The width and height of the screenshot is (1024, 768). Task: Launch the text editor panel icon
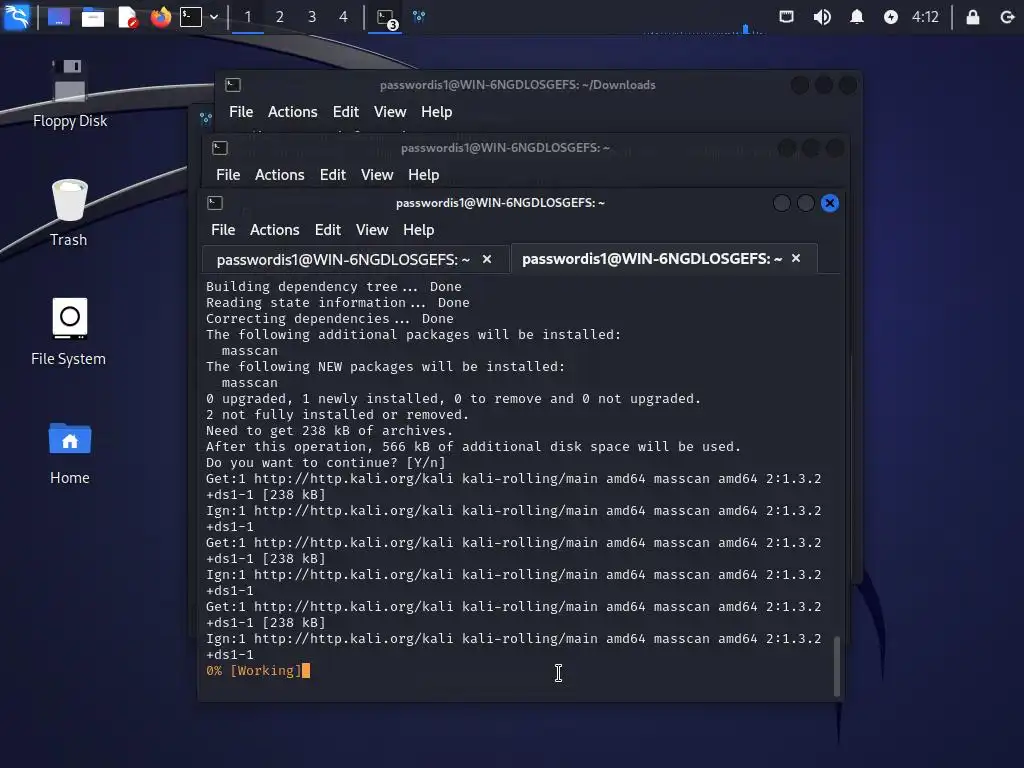(x=128, y=17)
